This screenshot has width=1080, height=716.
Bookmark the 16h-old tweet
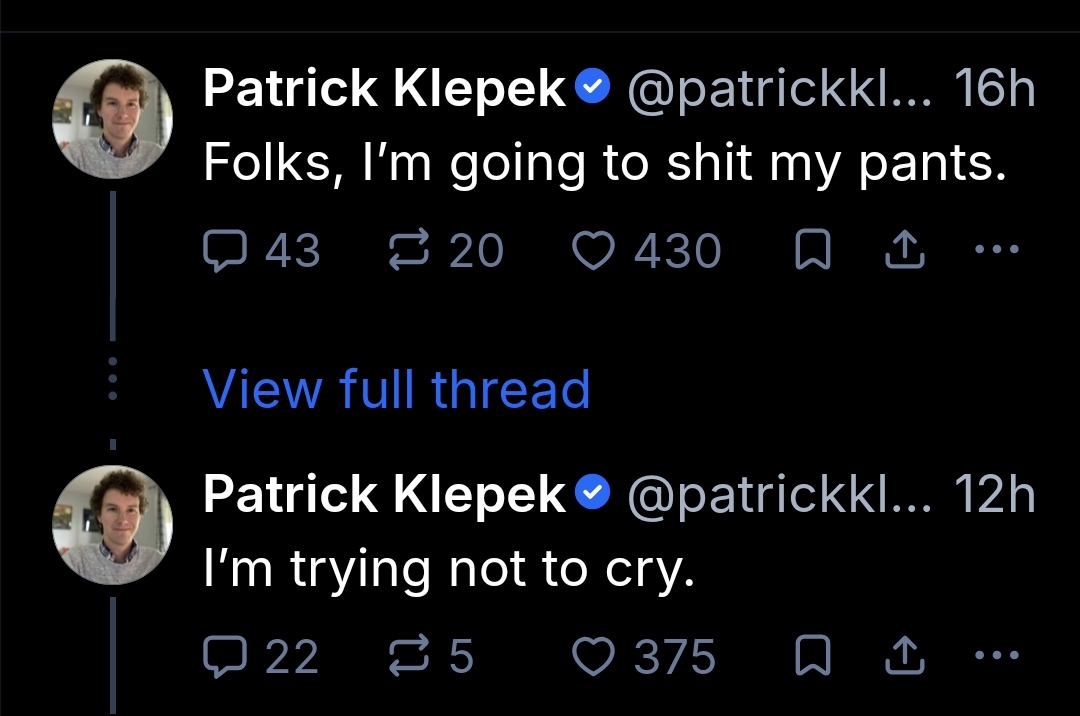[x=813, y=250]
